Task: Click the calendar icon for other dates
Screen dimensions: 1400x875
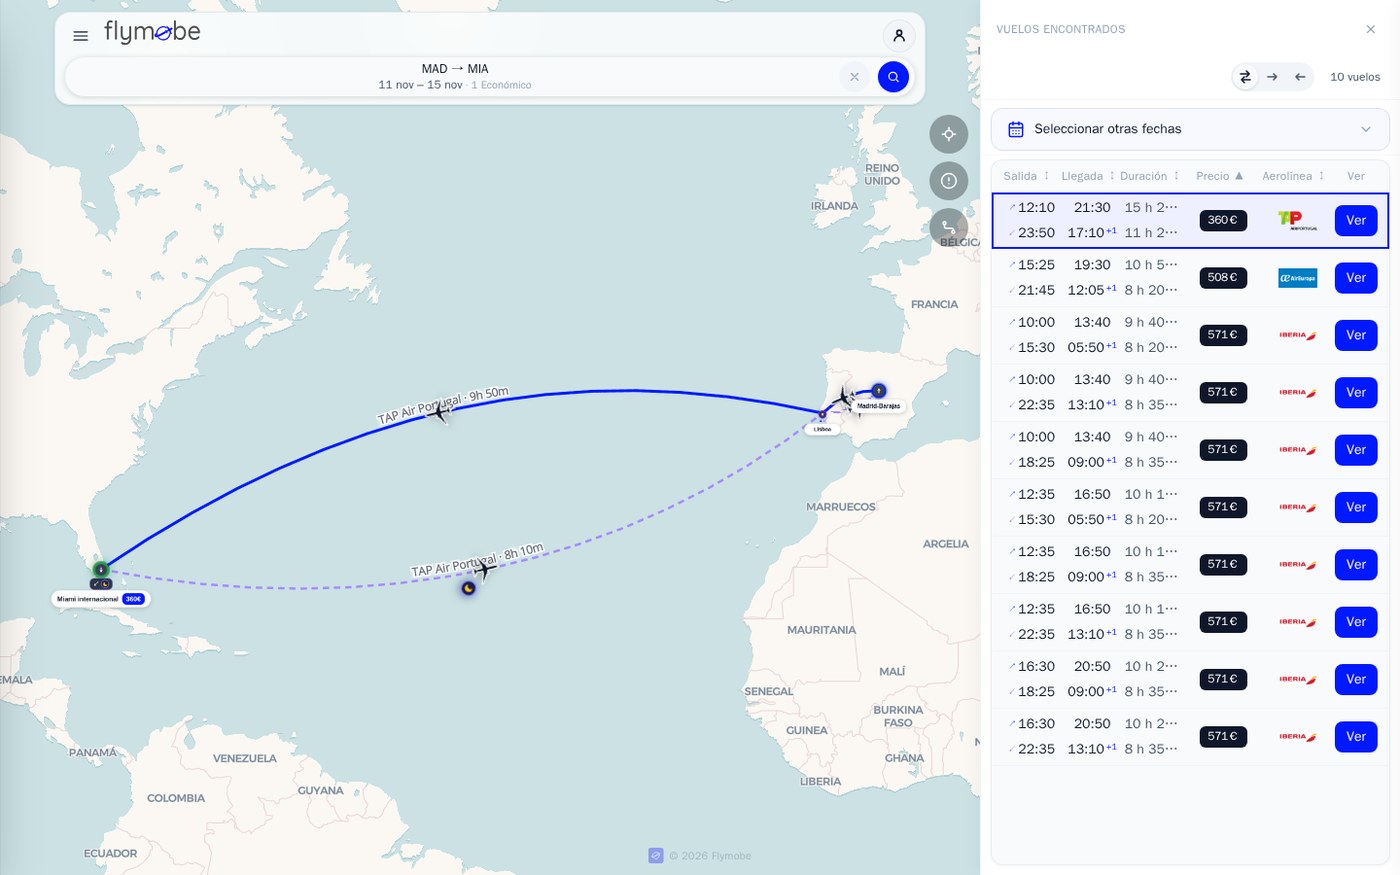Action: coord(1016,129)
